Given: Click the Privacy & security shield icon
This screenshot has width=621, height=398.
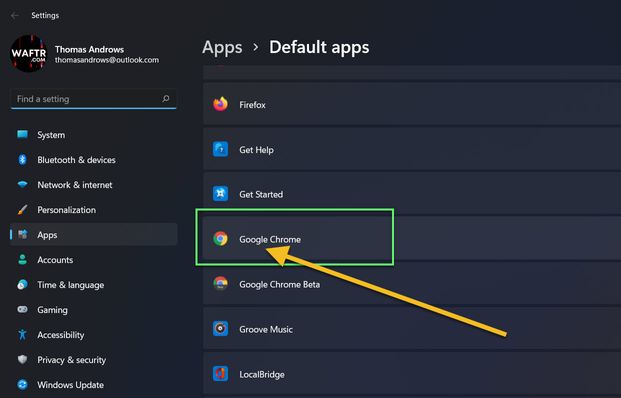Looking at the screenshot, I should click(x=23, y=360).
